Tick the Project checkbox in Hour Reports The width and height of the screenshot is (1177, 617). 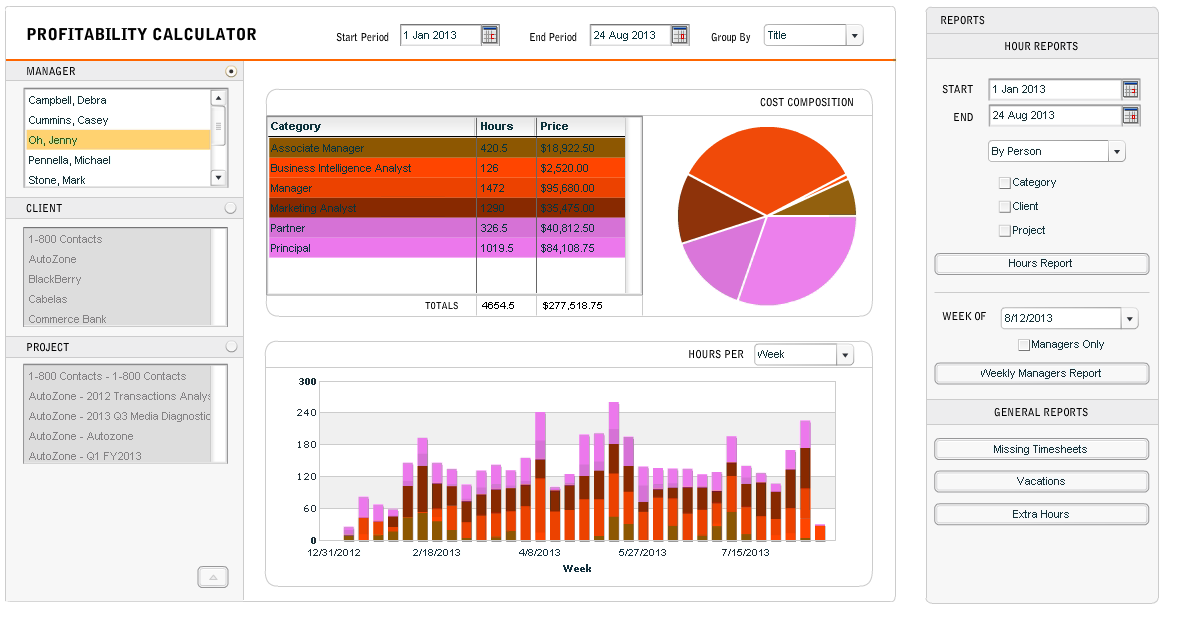pos(1004,230)
